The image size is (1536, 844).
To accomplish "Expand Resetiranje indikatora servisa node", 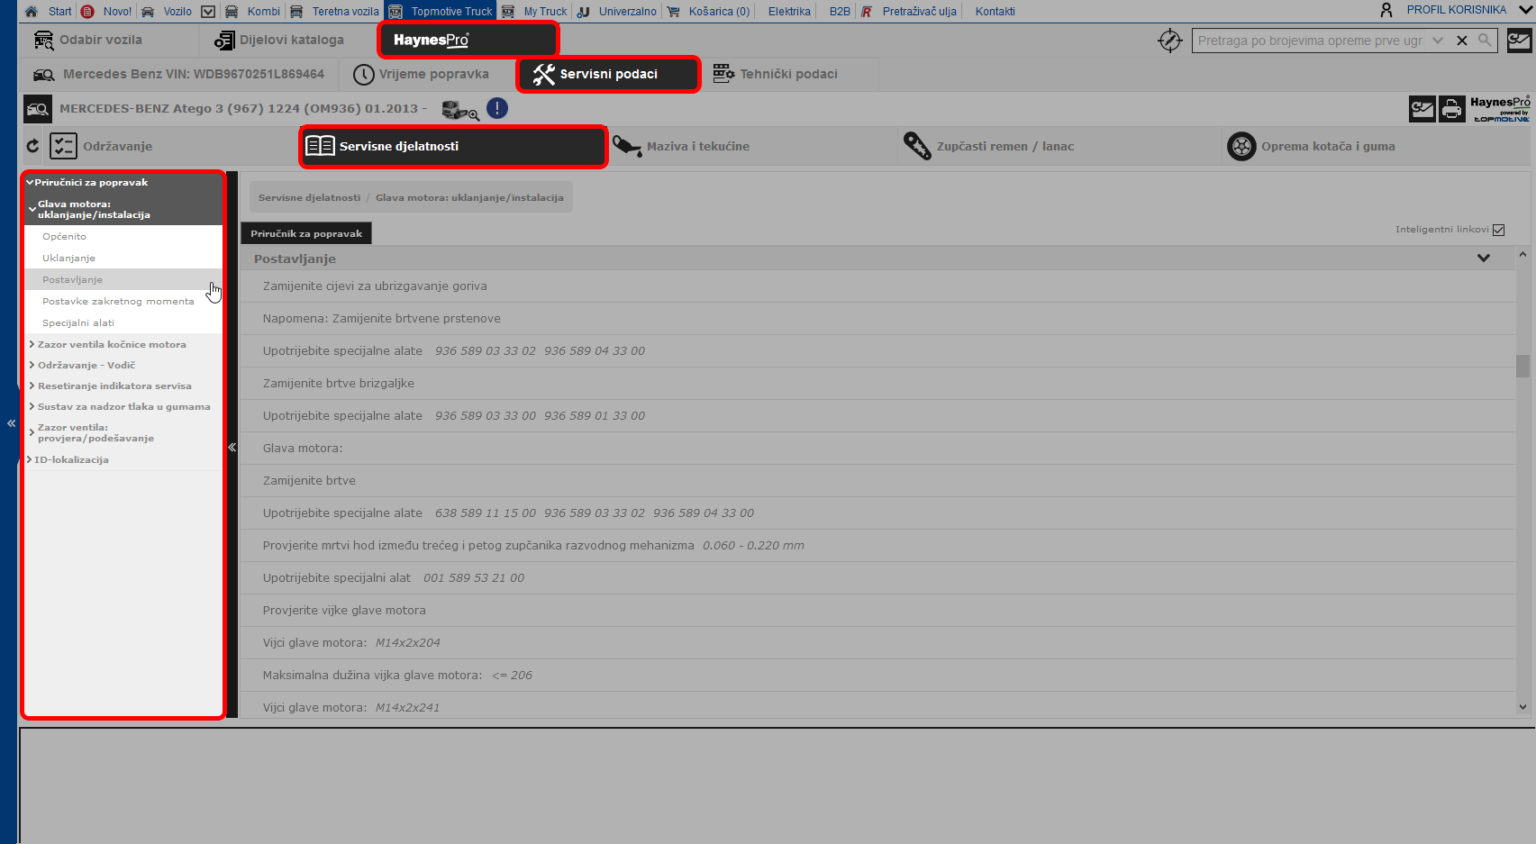I will 32,386.
